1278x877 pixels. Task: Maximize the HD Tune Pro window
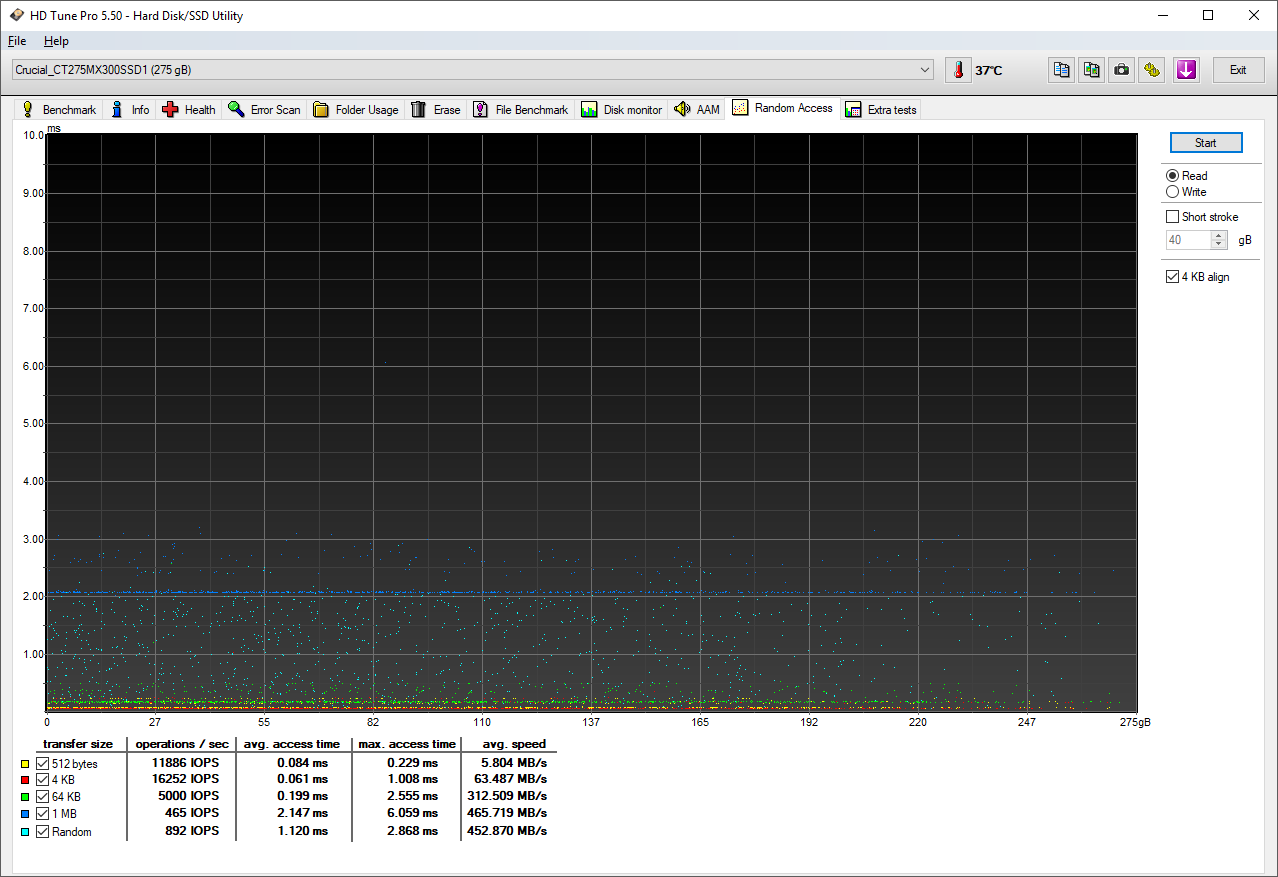[1208, 15]
